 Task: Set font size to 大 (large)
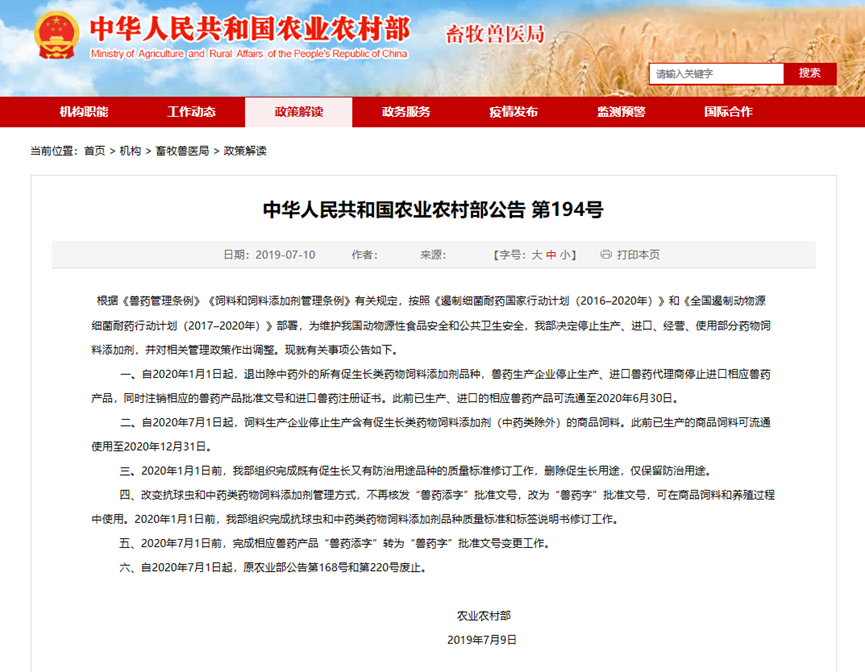[536, 255]
